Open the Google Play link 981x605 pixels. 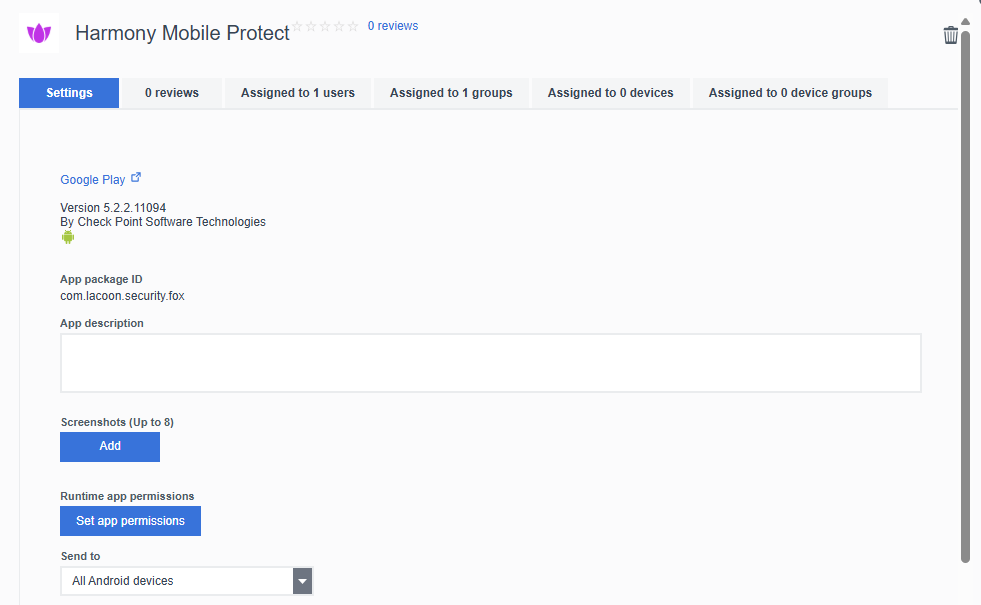click(x=93, y=180)
